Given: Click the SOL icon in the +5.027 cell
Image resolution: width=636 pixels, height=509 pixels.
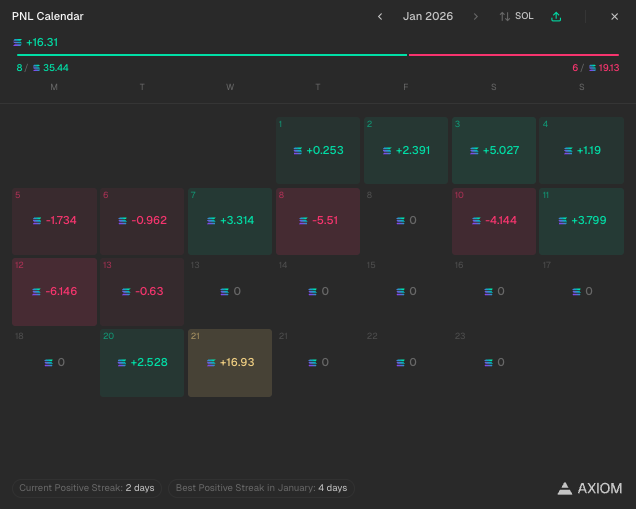Looking at the screenshot, I should tap(474, 151).
